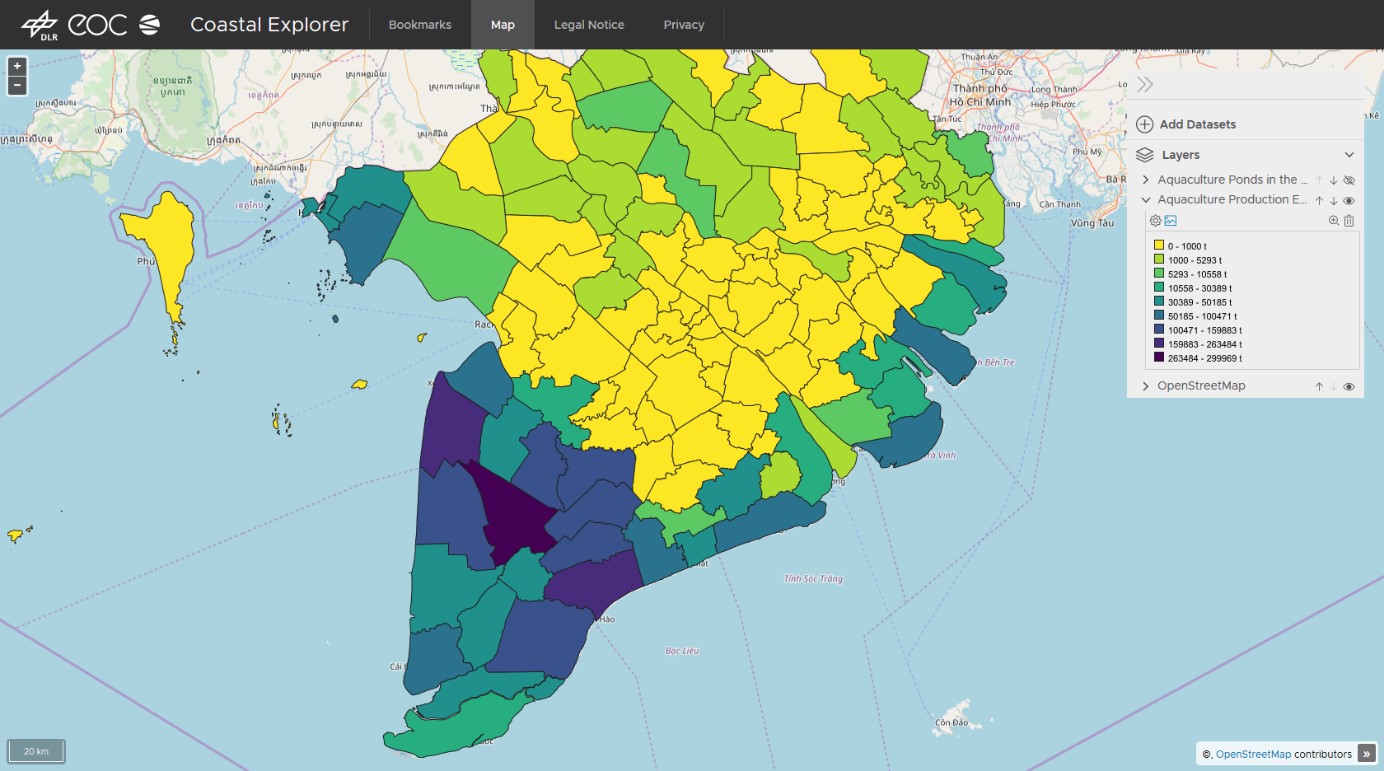Open the OpenStreetMap attribution link

click(x=1253, y=754)
